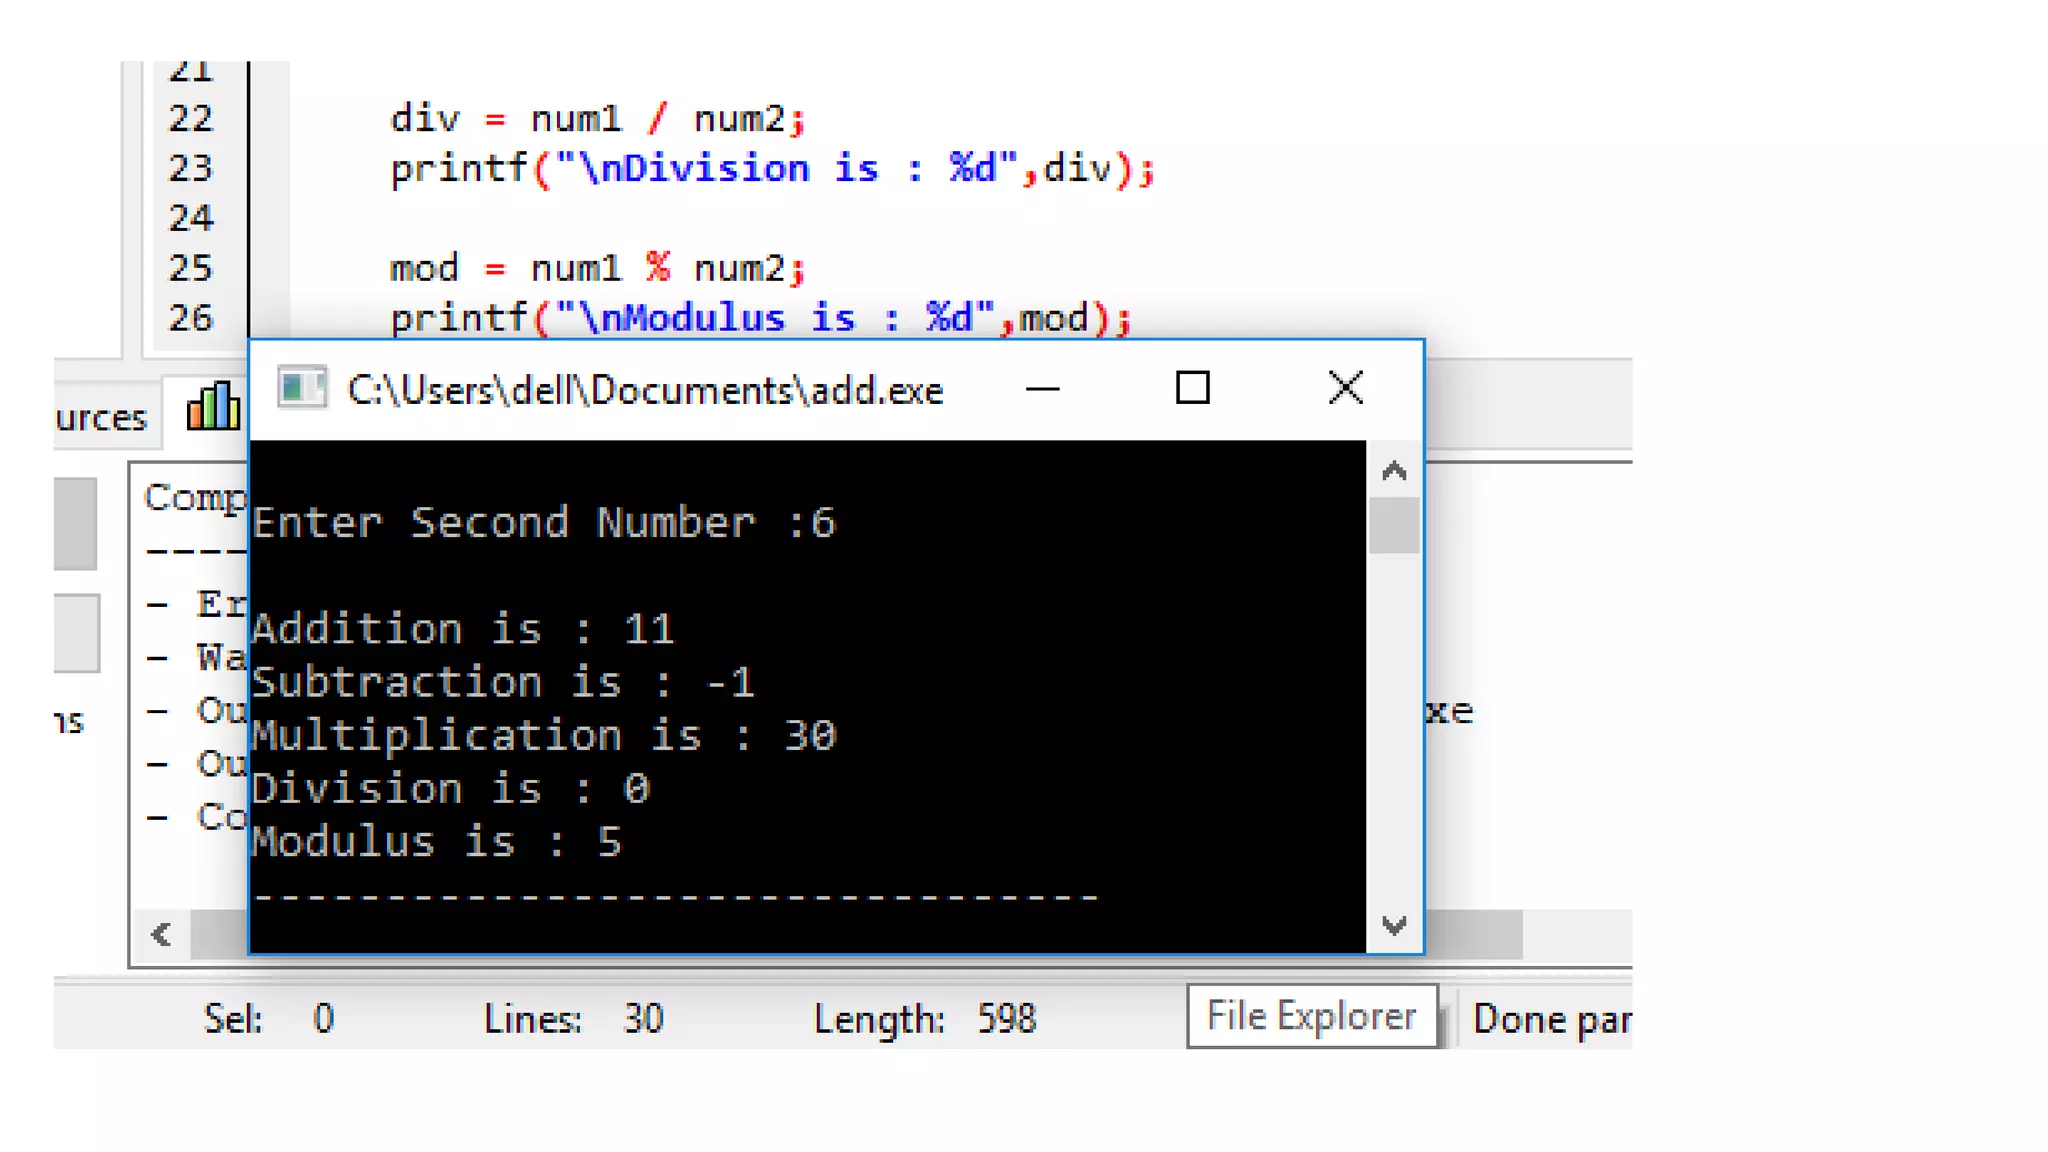The width and height of the screenshot is (2048, 1152).
Task: Place the cursor in the printf Division code line
Action: pyautogui.click(x=770, y=169)
